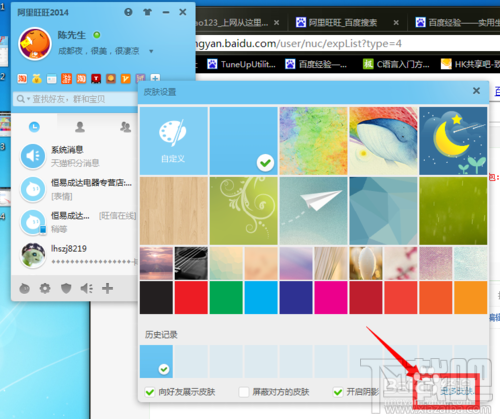The height and width of the screenshot is (419, 500).
Task: Enable the 屏蔽对方的皮肤 checkbox
Action: [x=244, y=392]
